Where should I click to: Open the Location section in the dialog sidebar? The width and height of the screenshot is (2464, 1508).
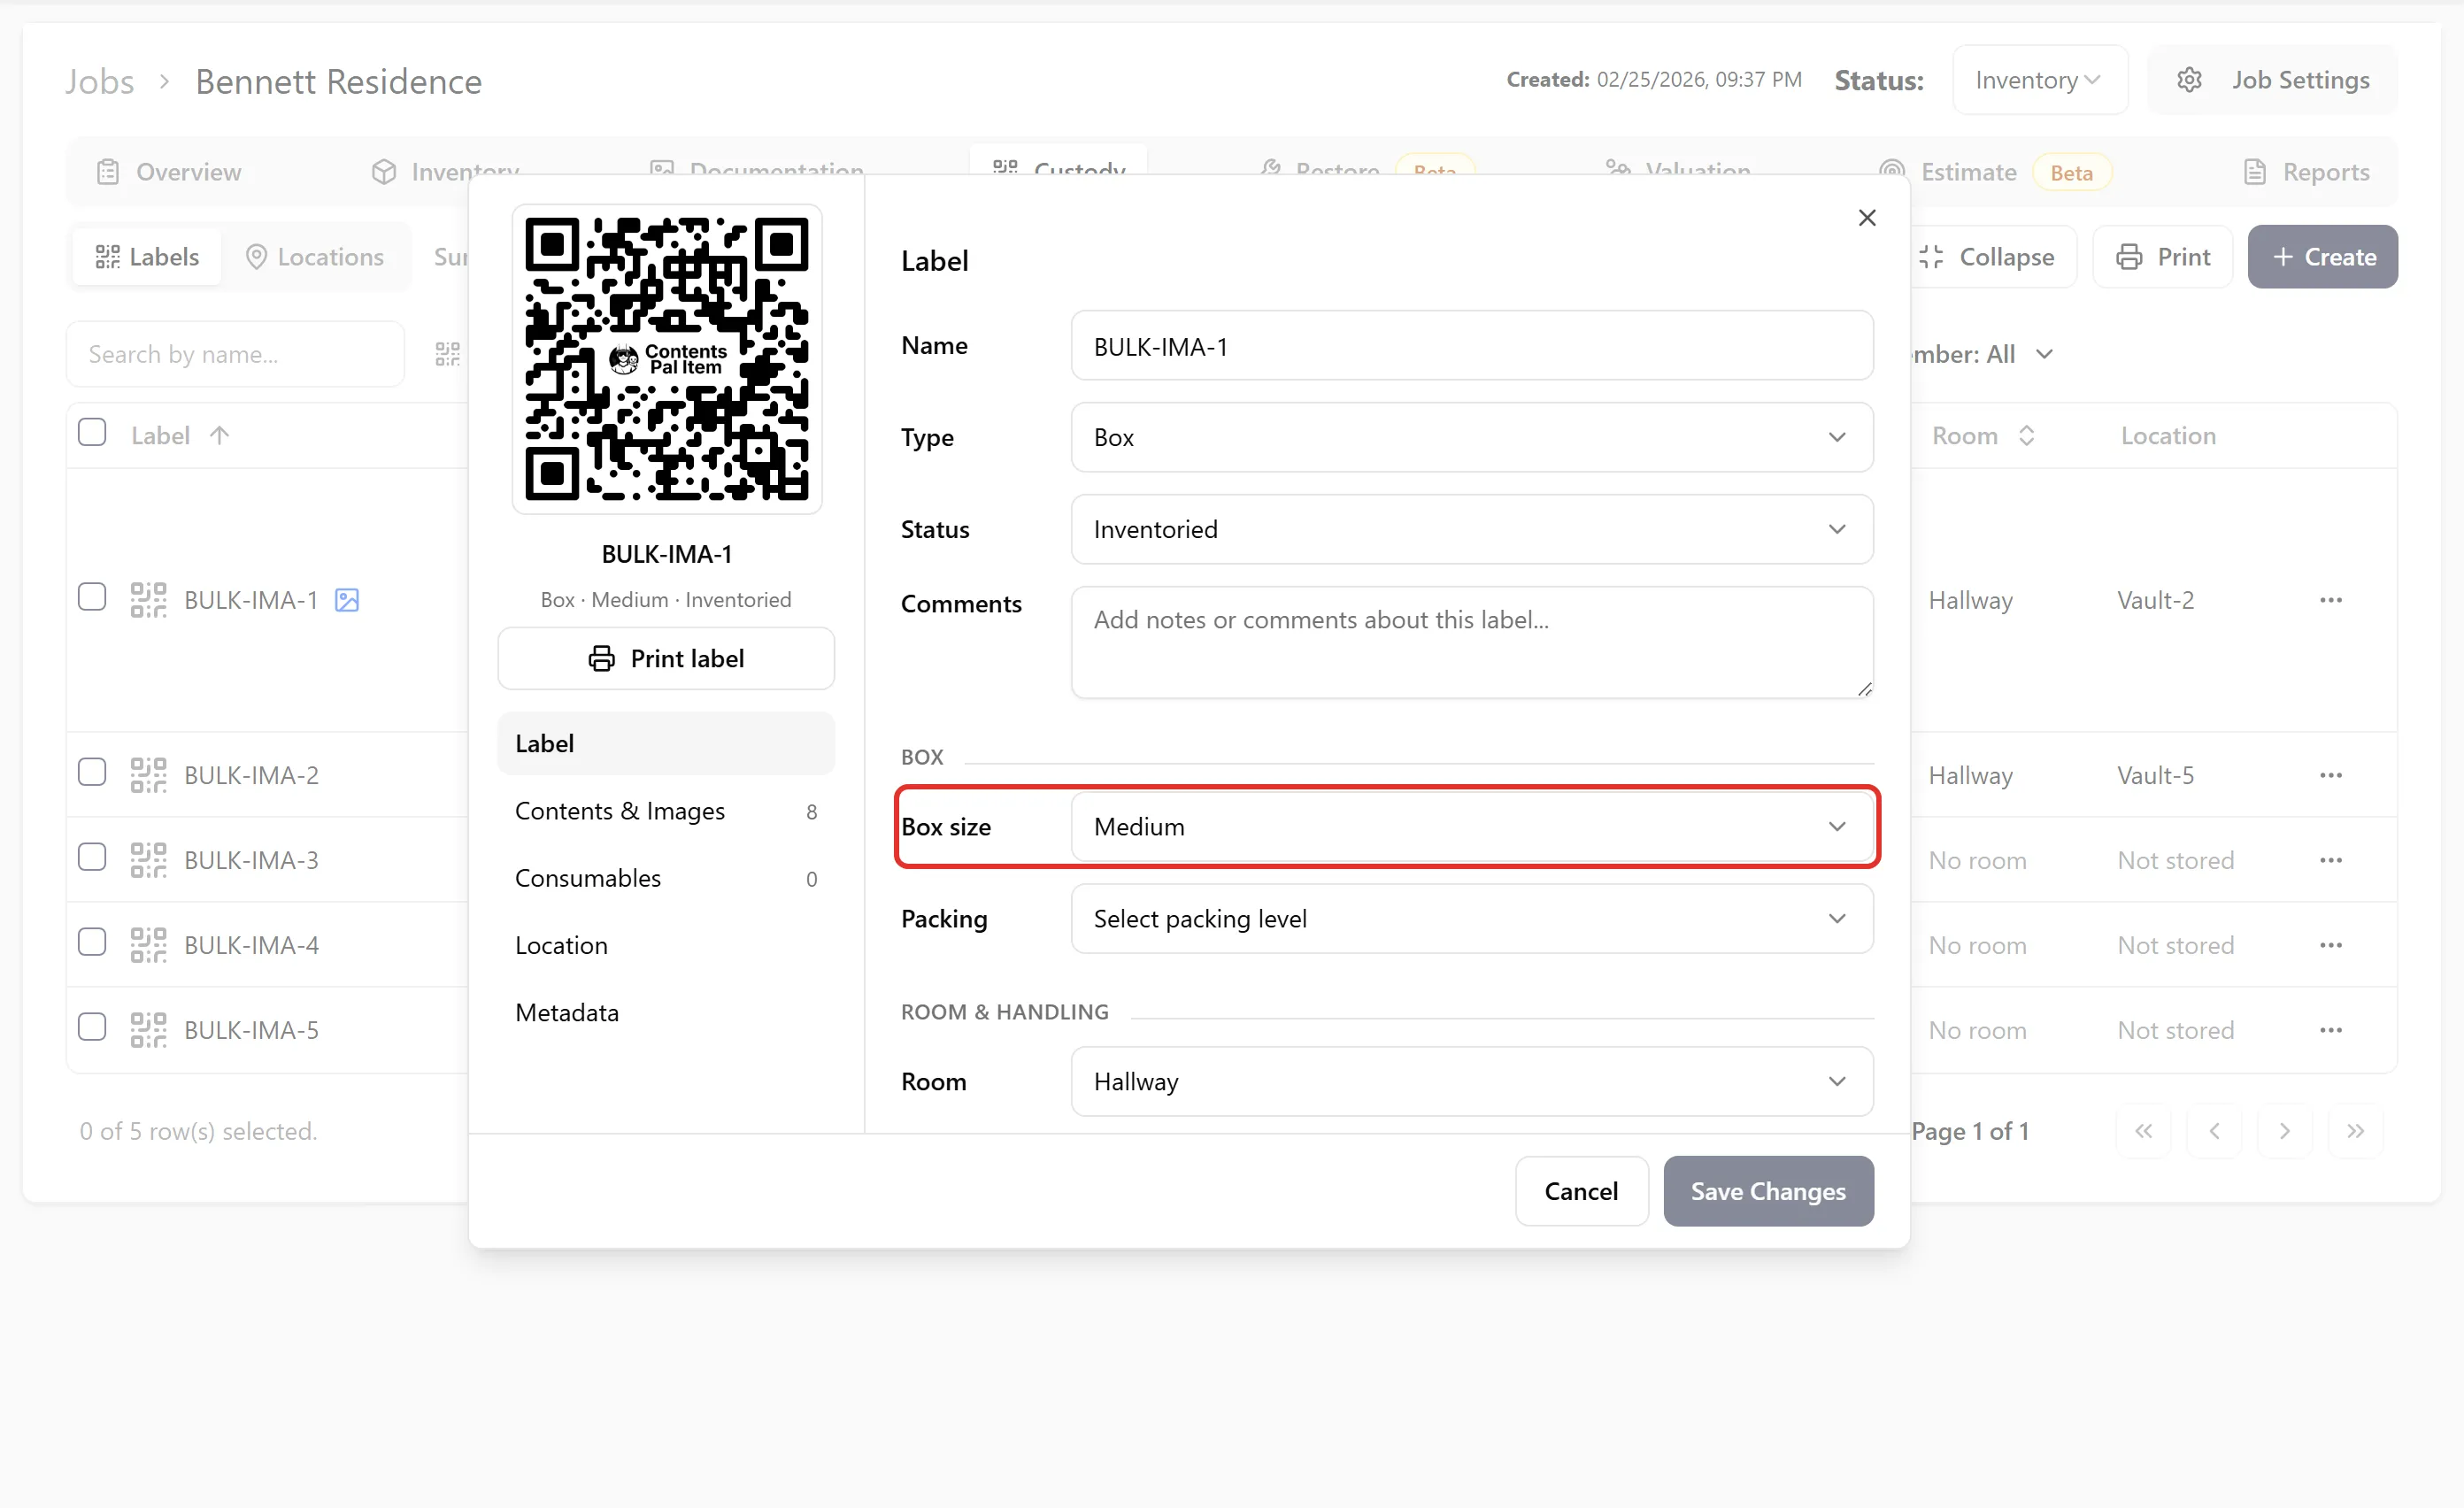pyautogui.click(x=666, y=945)
